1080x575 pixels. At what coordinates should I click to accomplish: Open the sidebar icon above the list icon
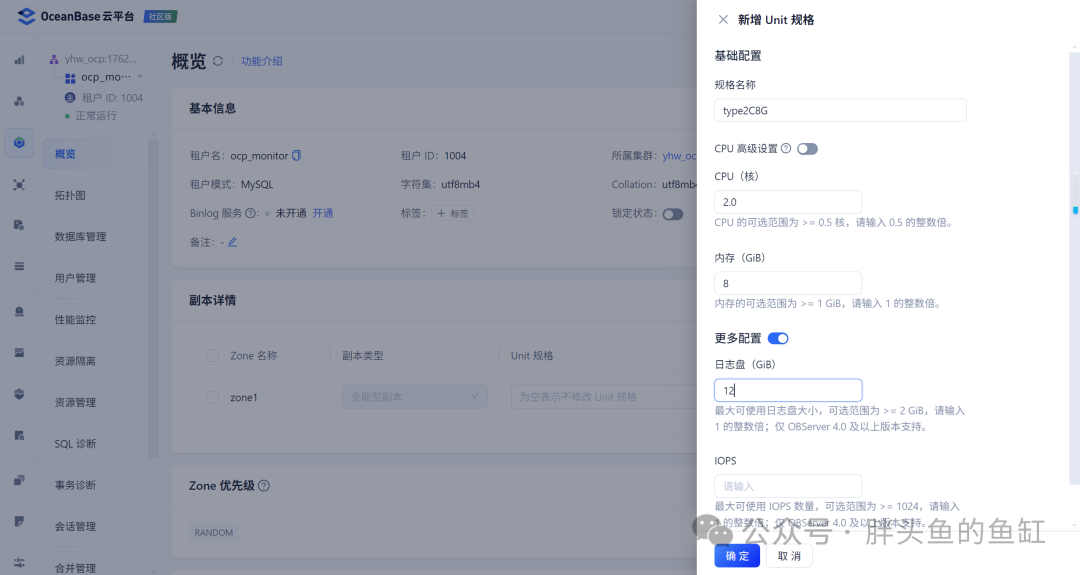tap(19, 225)
